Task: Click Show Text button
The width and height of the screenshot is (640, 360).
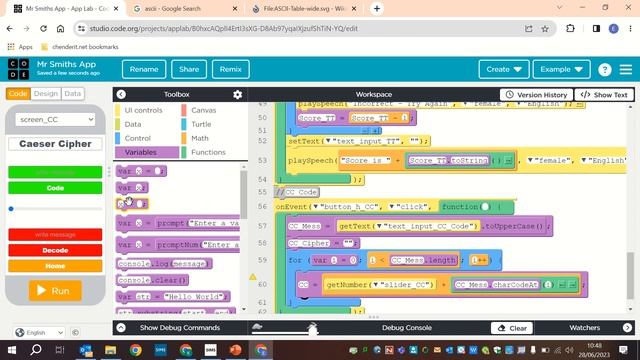Action: pos(604,95)
